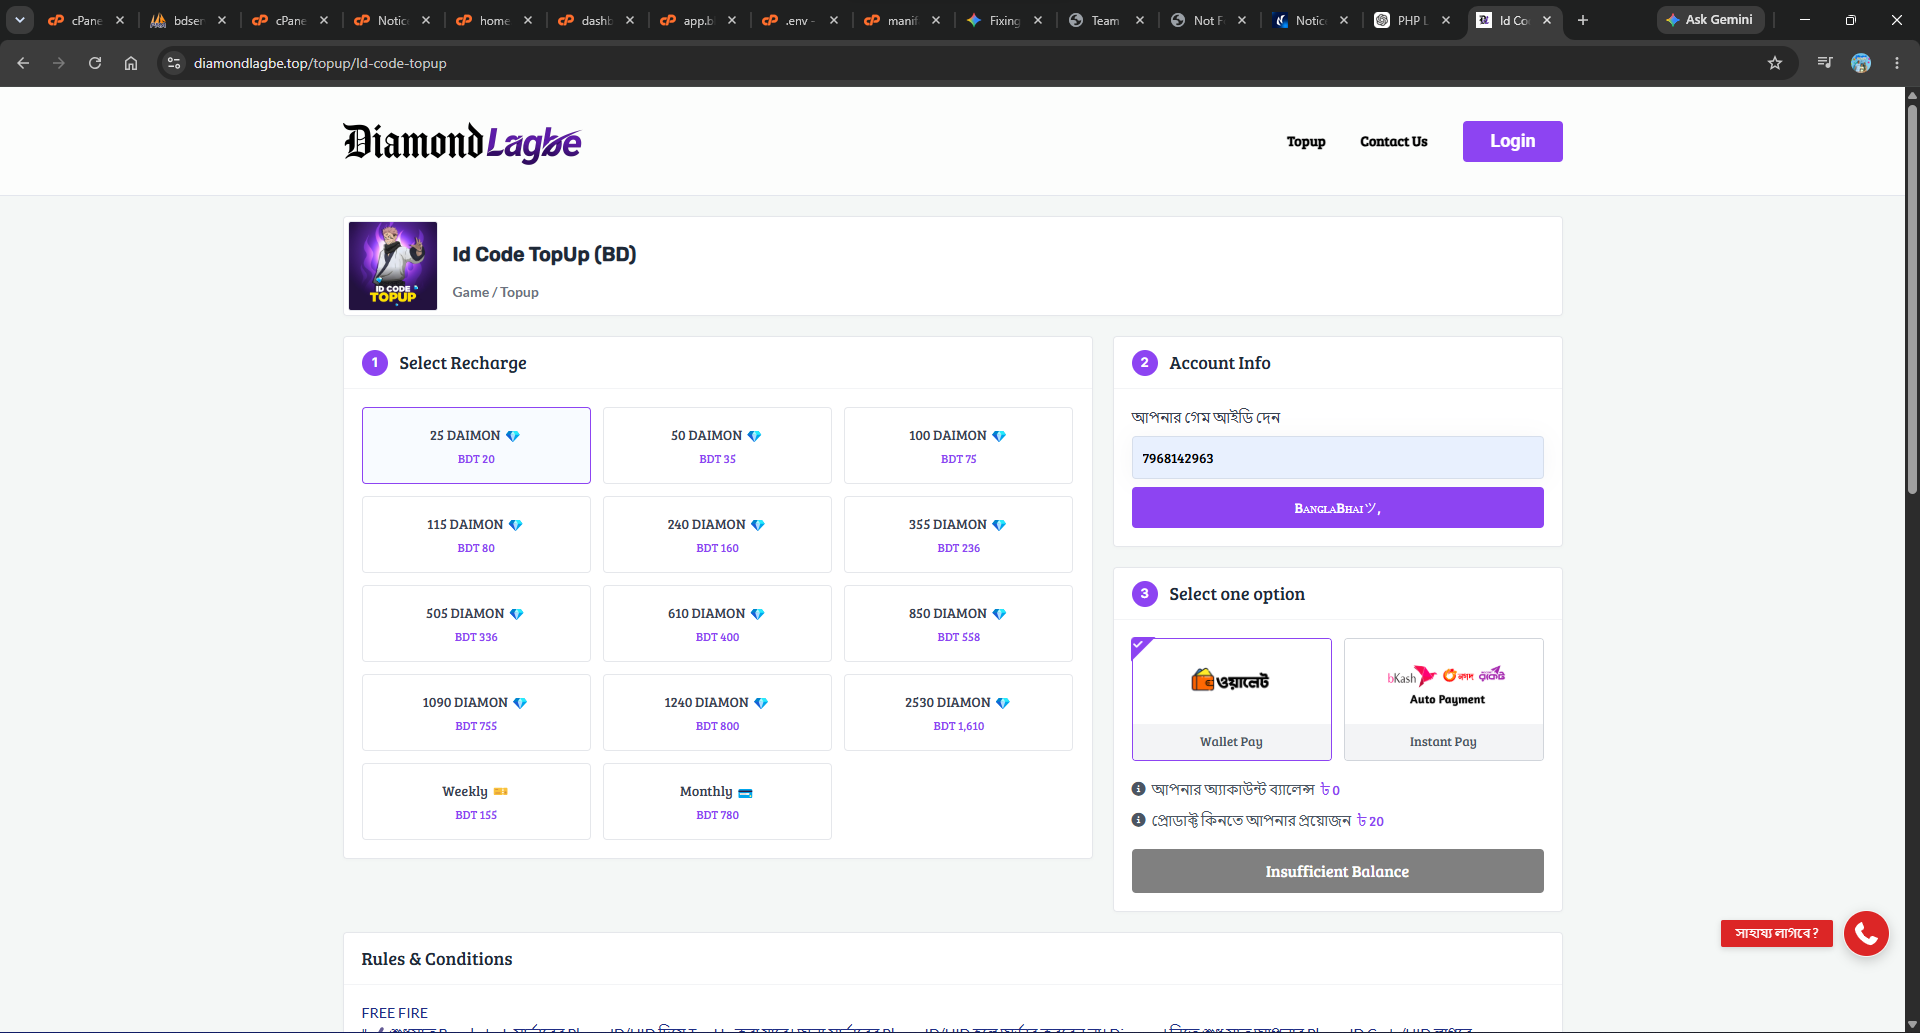Select the Weekly BDT 155 membership

click(476, 801)
